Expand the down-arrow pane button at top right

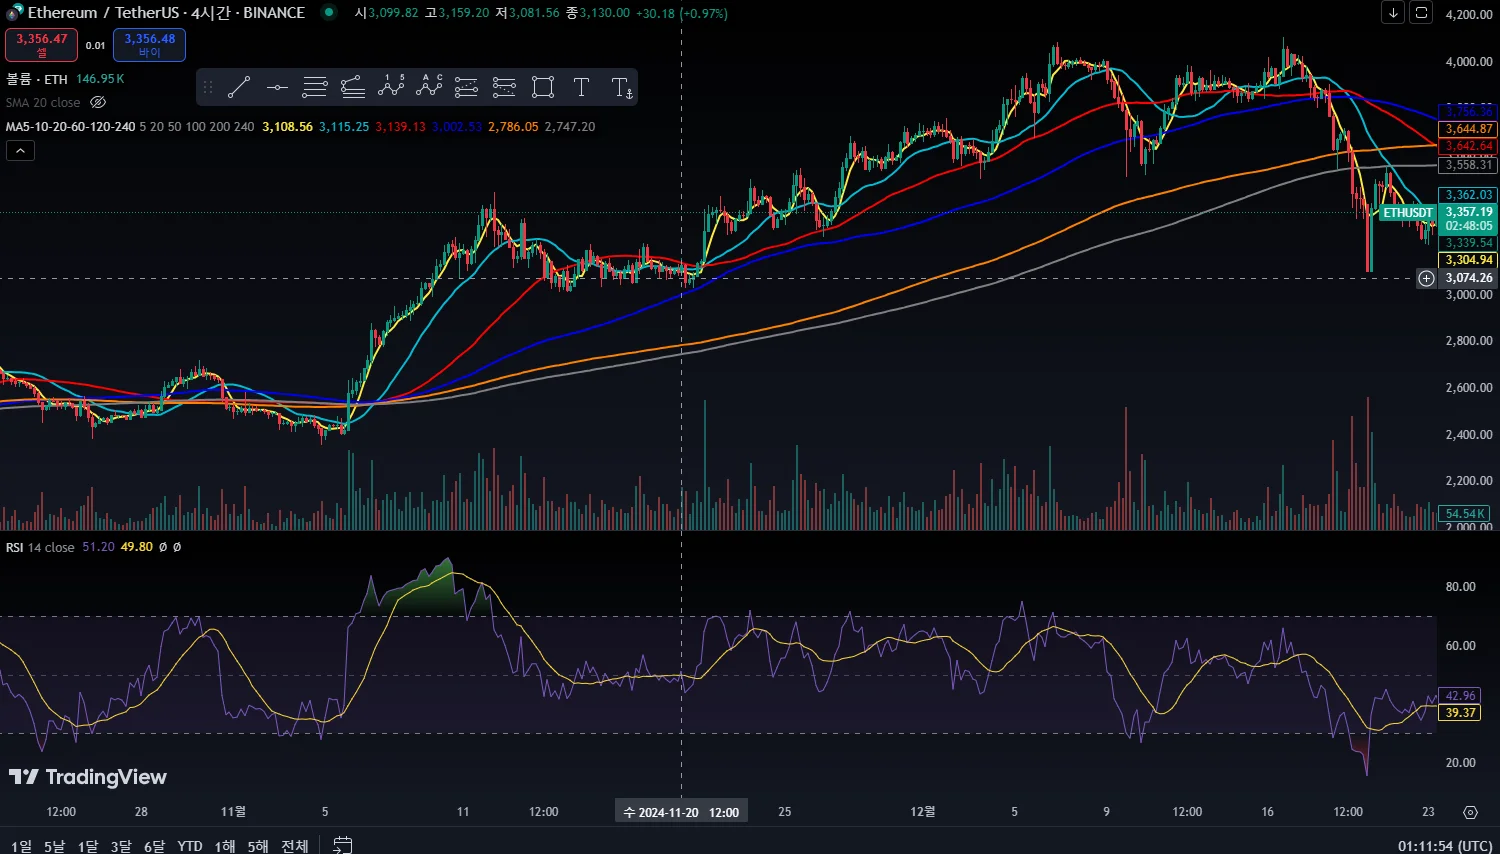click(x=1393, y=13)
